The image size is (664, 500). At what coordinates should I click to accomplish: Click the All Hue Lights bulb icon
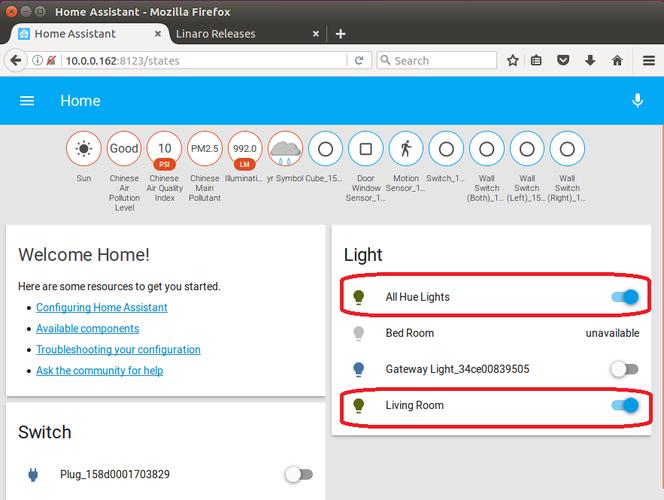[x=359, y=297]
